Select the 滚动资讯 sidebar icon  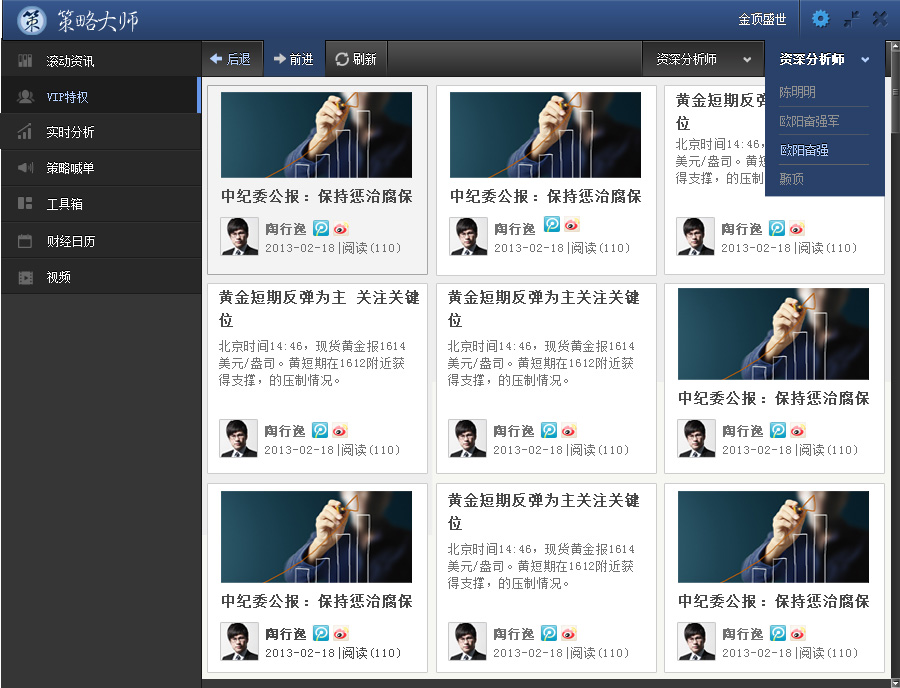coord(25,60)
